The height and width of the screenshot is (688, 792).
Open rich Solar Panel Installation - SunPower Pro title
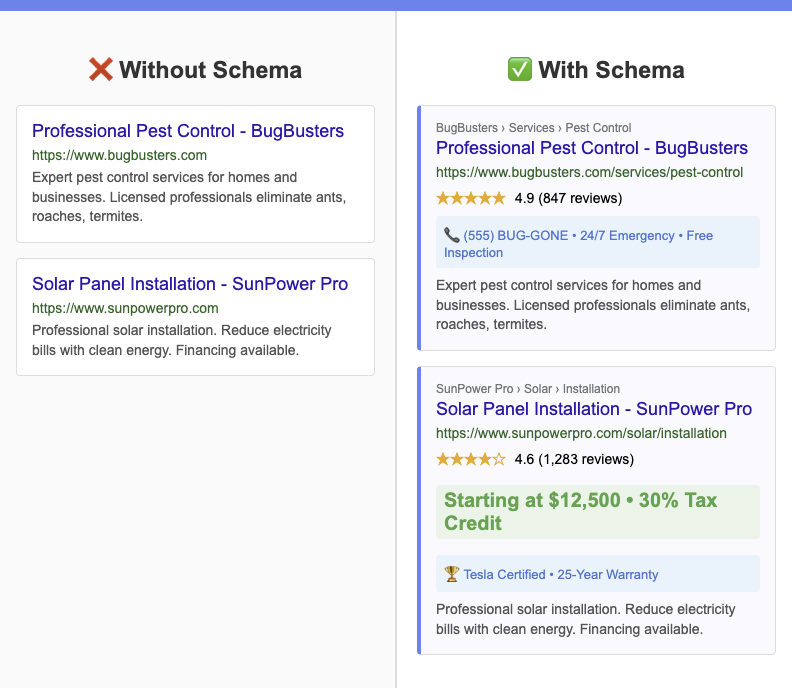(x=594, y=409)
